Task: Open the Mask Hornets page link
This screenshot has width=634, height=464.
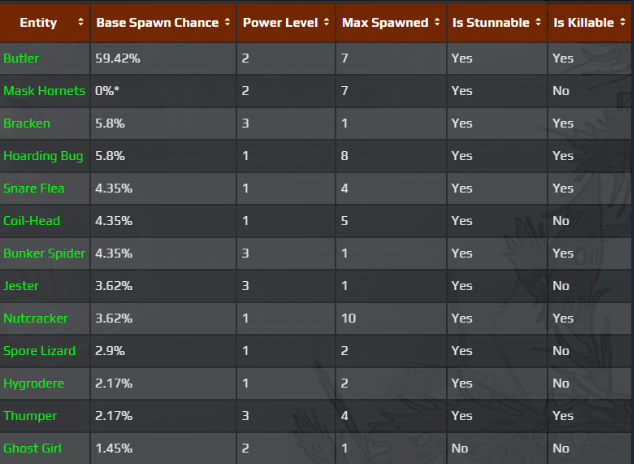Action: [42, 91]
